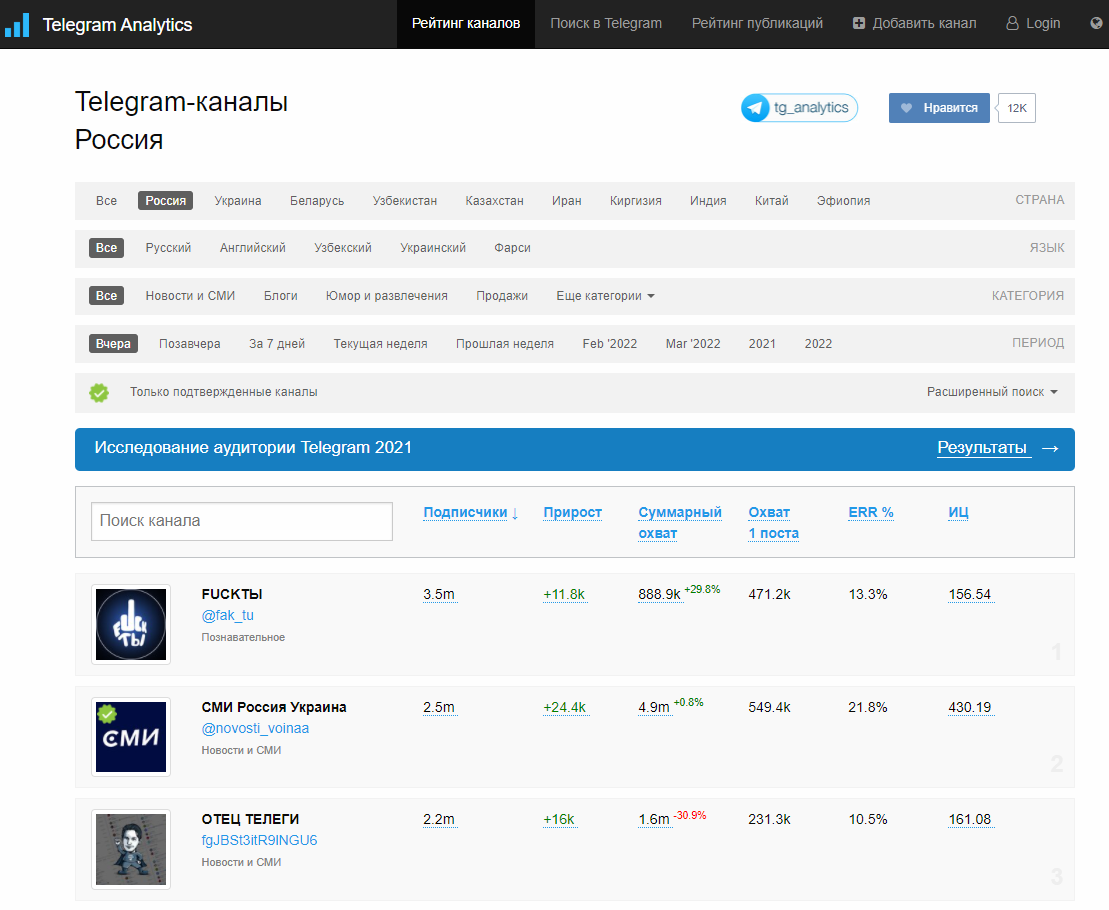Open the fgJBSt3itR9INGU6 channel link
Viewport: 1109px width, 910px height.
click(x=259, y=841)
